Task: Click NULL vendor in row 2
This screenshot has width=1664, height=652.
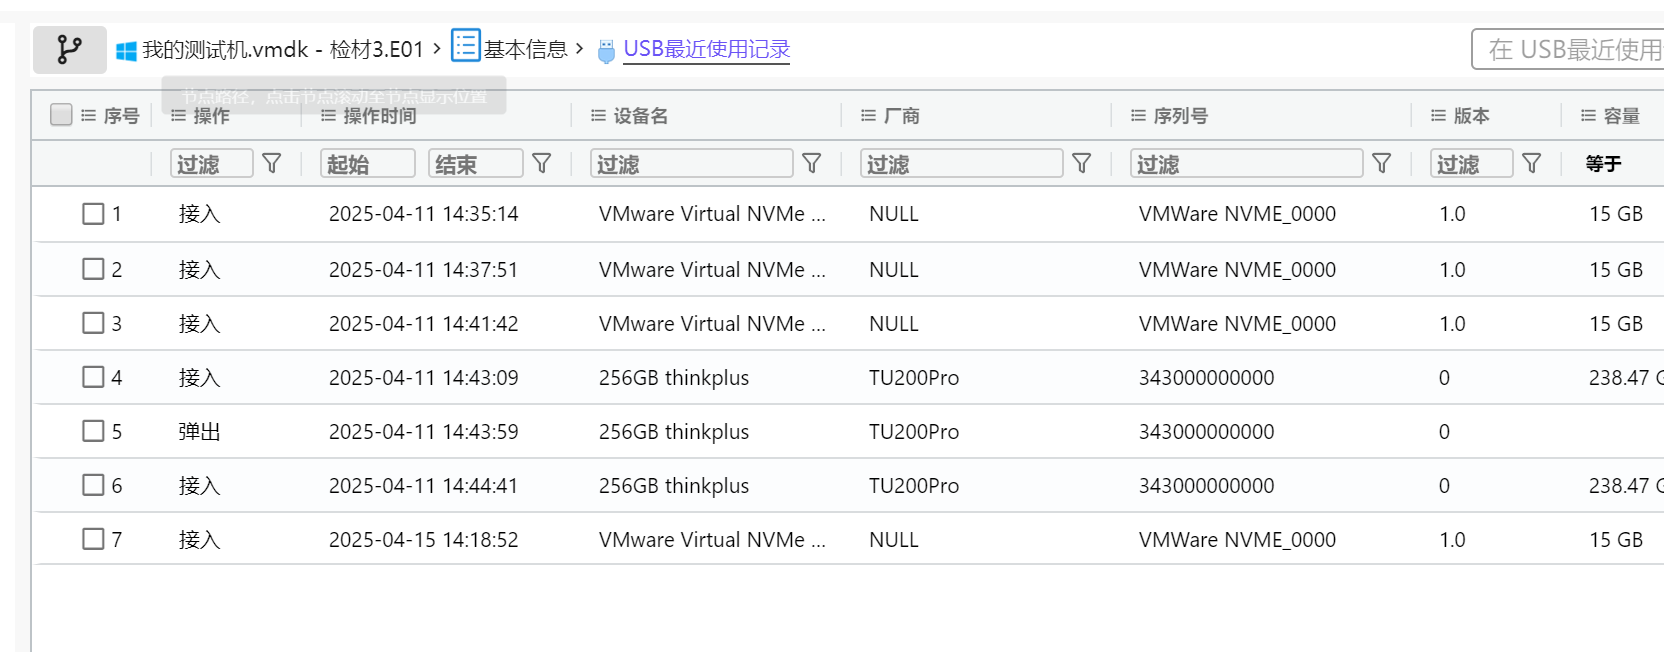Action: (x=894, y=270)
